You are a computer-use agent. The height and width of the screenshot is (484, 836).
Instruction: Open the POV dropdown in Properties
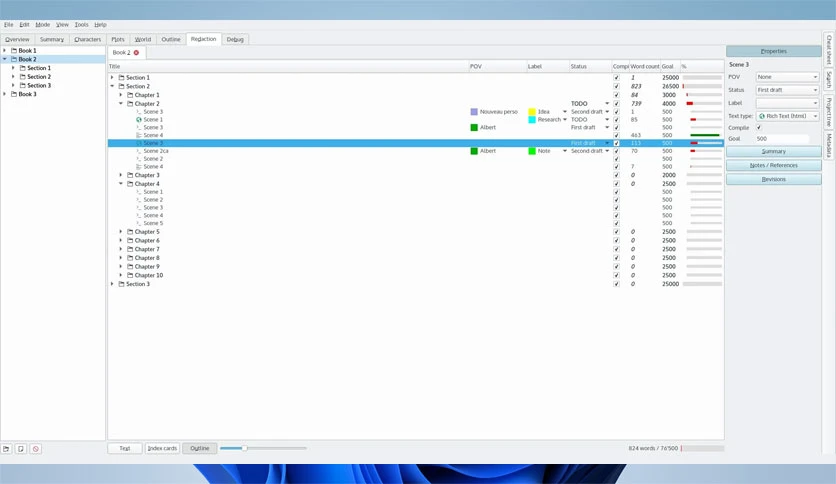(787, 77)
